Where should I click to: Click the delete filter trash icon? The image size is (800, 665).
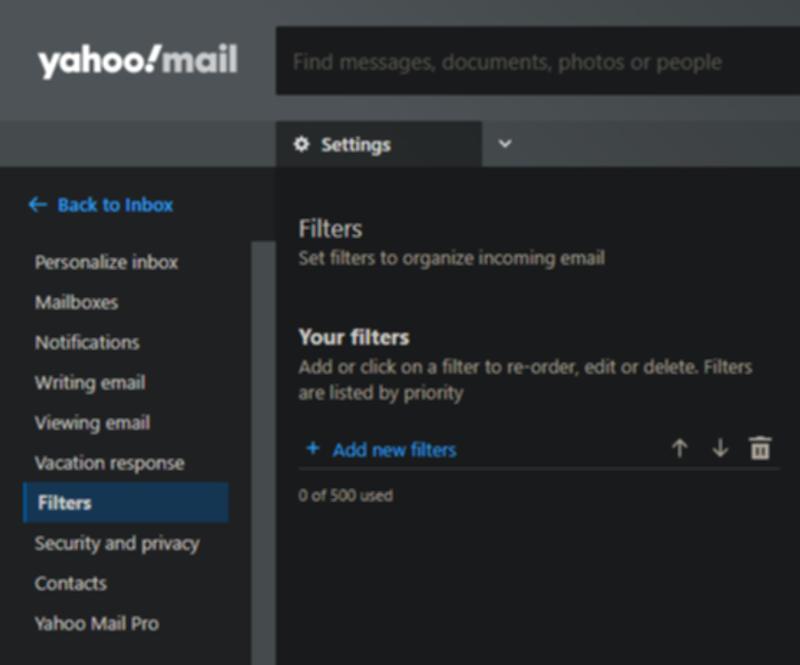tap(760, 449)
